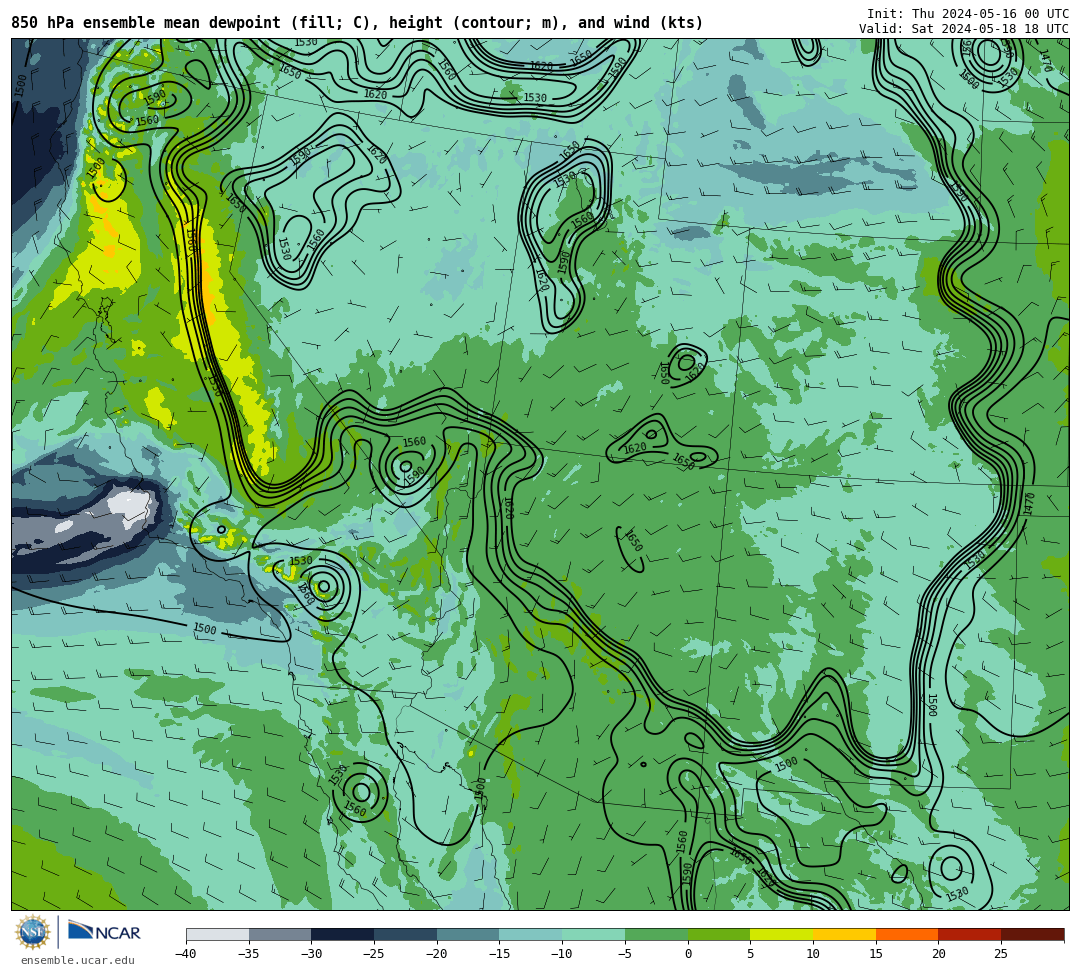Click the '-30' colorbar tick label
Viewport: 1080px width, 973px height.
[311, 954]
